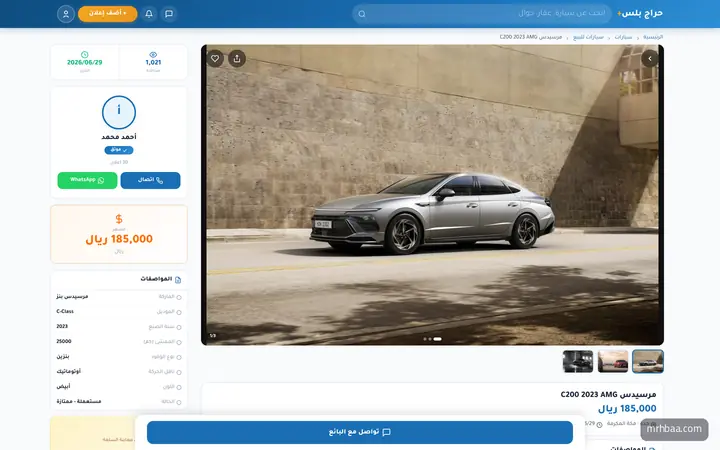The width and height of the screenshot is (720, 450).
Task: Click fuel value 'بنزين'
Action: pyautogui.click(x=63, y=356)
